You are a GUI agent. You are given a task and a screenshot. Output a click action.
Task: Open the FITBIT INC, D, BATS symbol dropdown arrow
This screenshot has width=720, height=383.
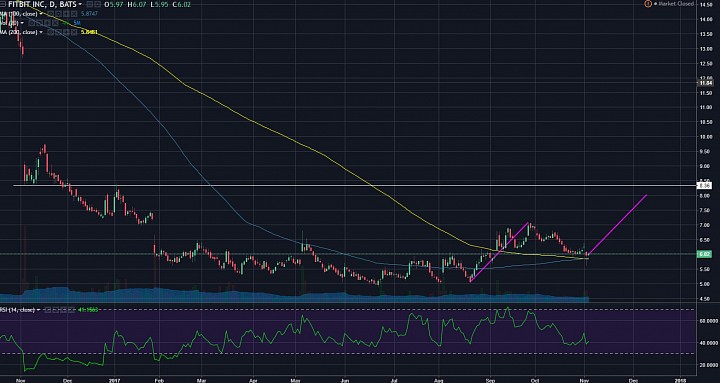coord(80,4)
